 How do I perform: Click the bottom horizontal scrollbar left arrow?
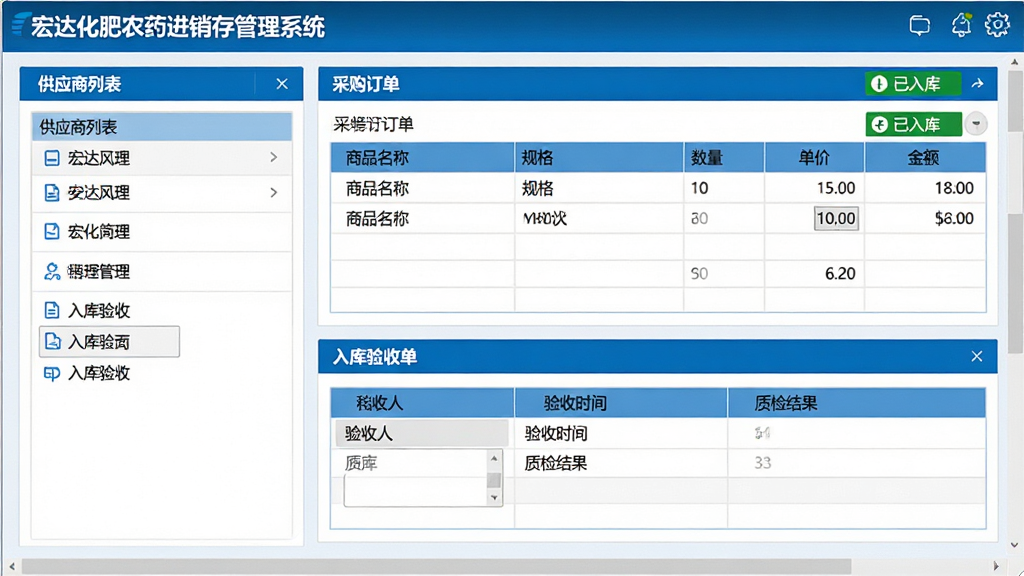(12, 566)
